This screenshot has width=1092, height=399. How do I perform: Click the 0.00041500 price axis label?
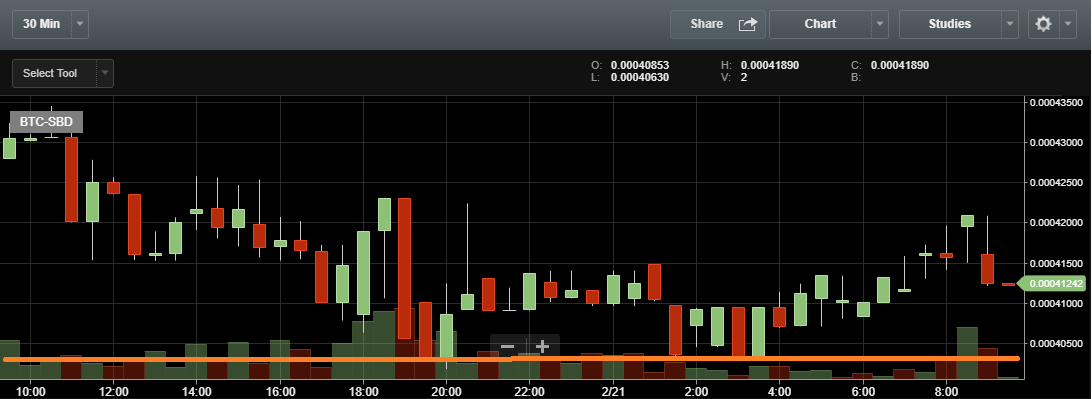click(x=1056, y=263)
